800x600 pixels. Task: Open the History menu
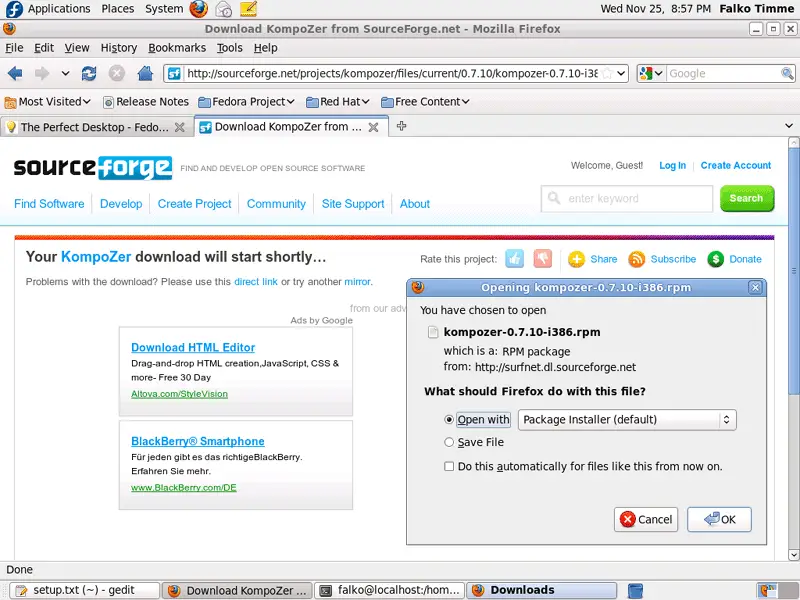click(x=119, y=47)
